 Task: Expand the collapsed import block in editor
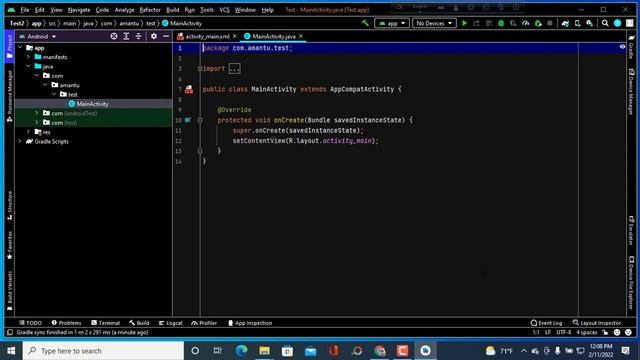pyautogui.click(x=234, y=69)
